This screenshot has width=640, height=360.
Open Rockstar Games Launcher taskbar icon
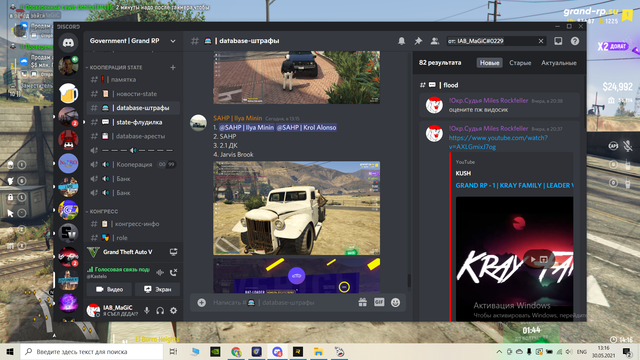pos(298,351)
